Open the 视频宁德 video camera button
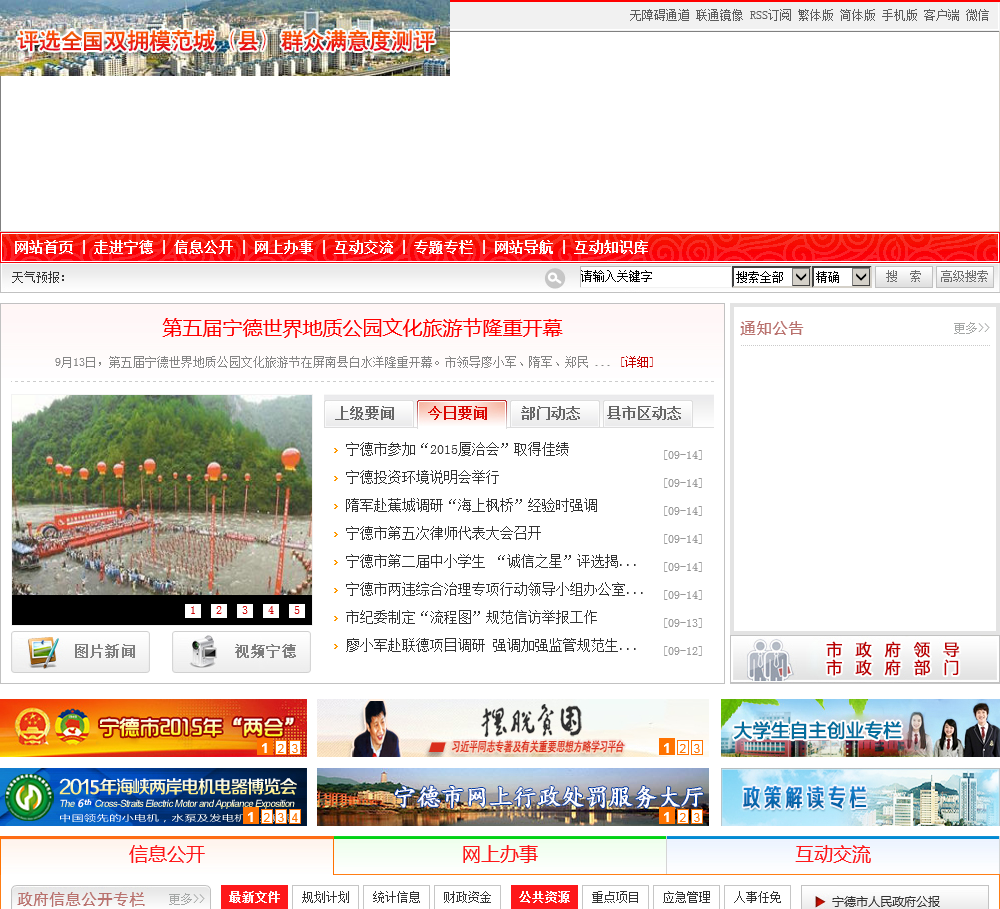Viewport: 1000px width, 909px height. click(x=242, y=652)
